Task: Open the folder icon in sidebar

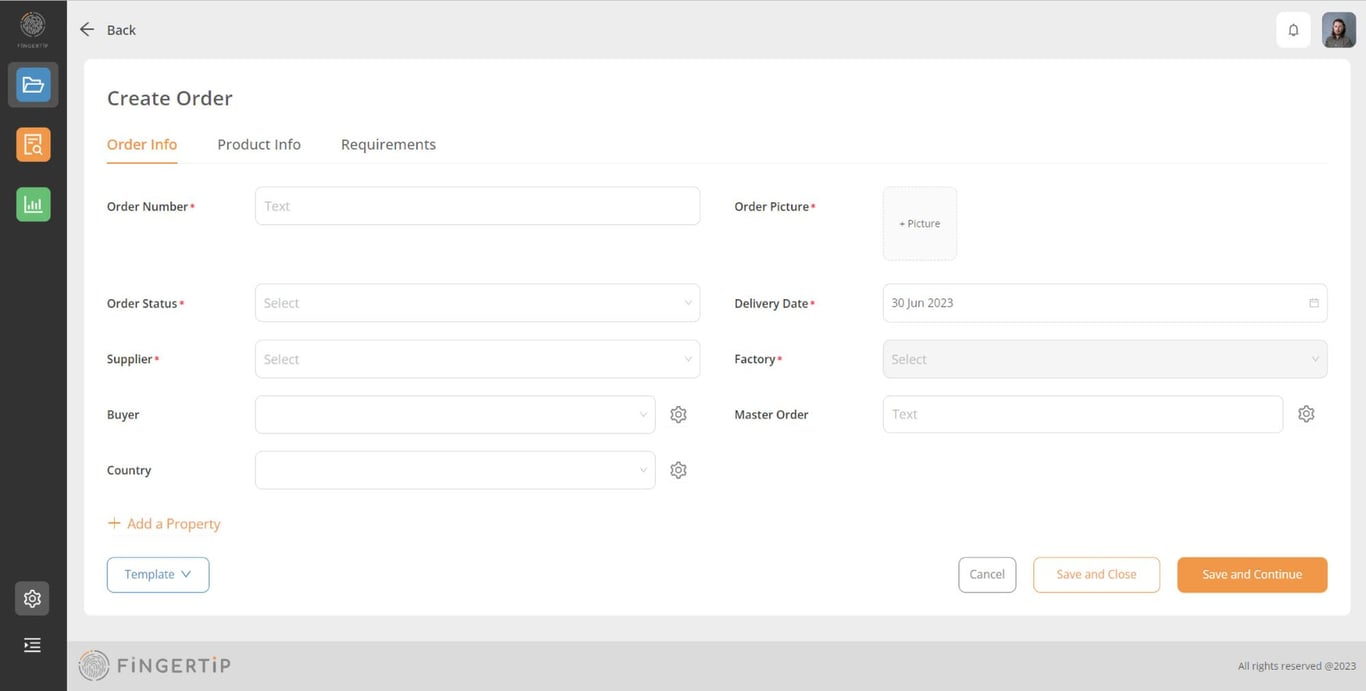Action: click(33, 85)
